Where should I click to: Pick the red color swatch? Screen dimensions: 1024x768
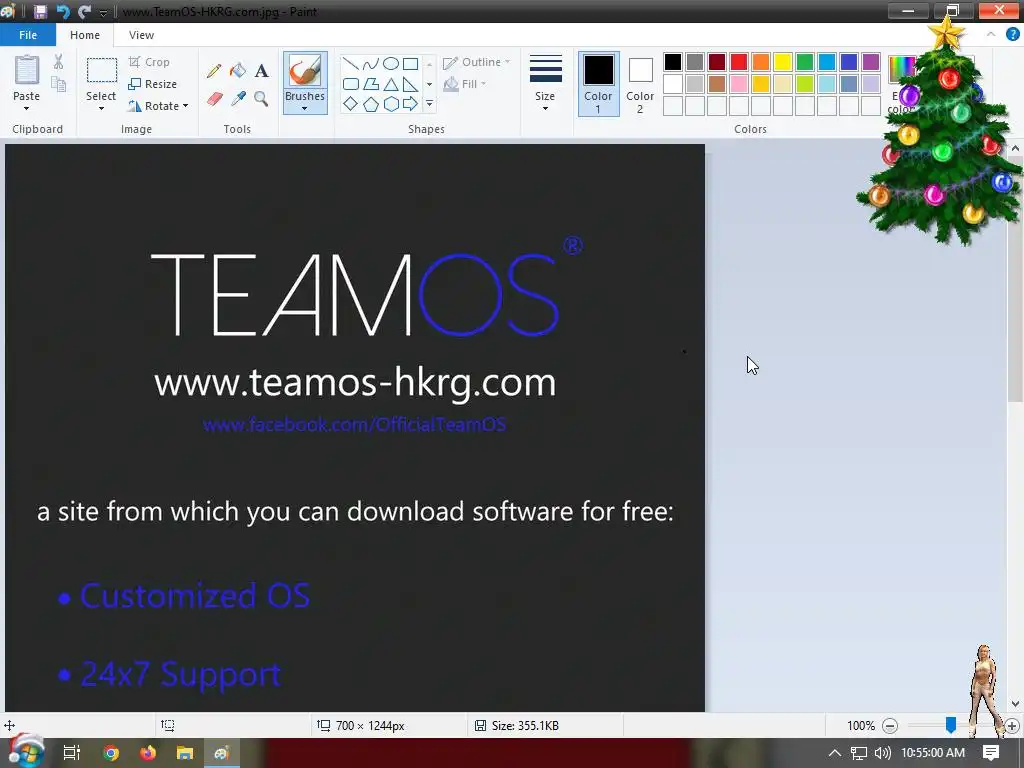(739, 62)
